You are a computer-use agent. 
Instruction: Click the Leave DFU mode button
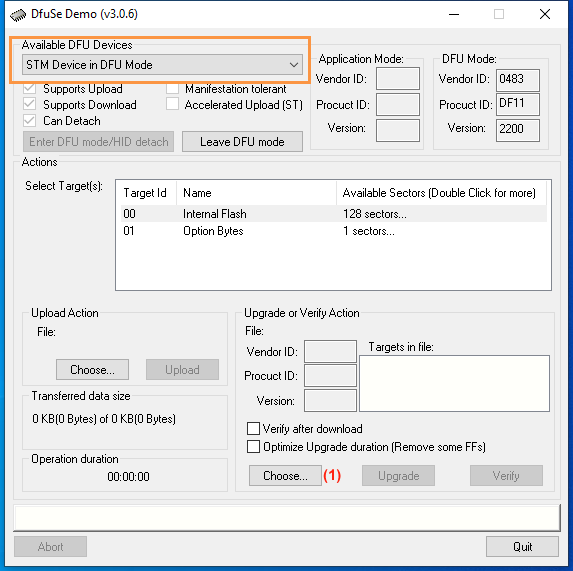(x=242, y=141)
